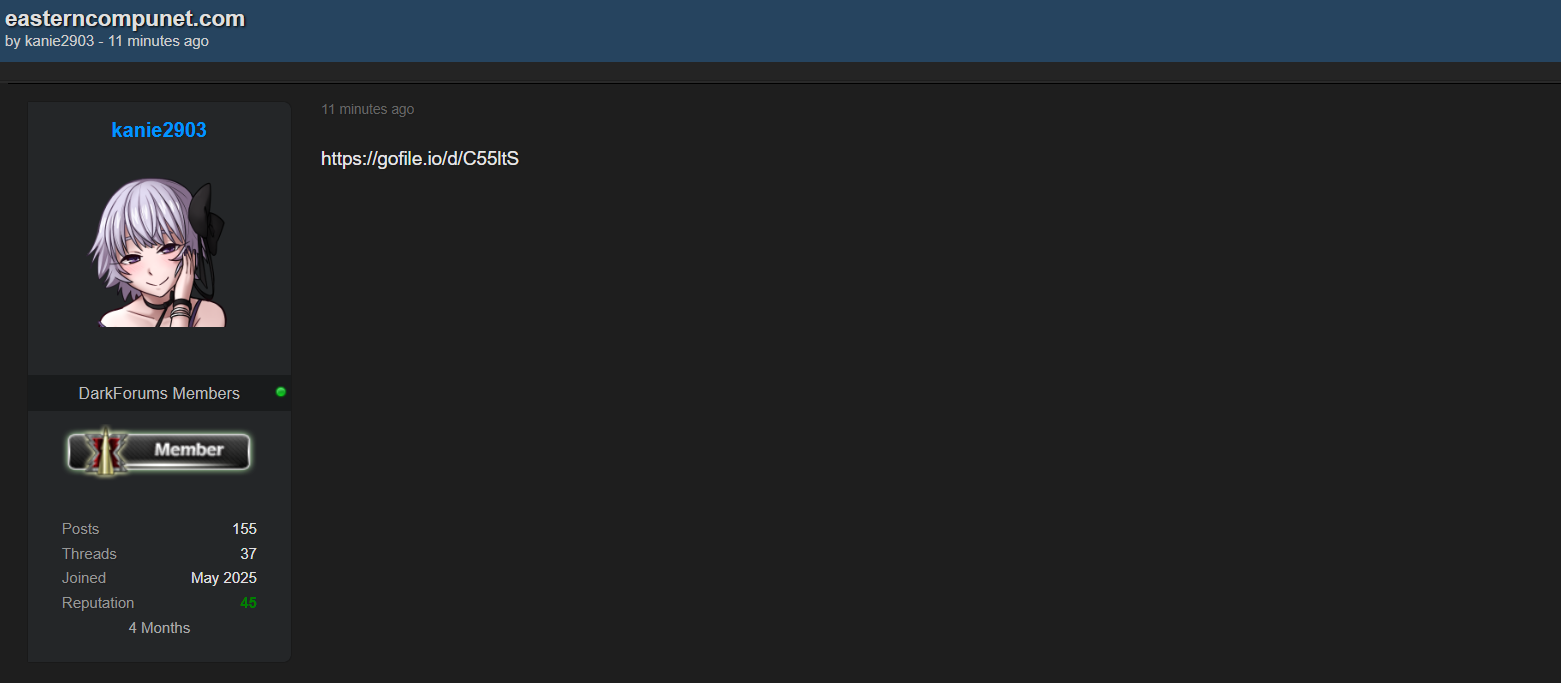The width and height of the screenshot is (1561, 683).
Task: Click the Posts label in user stats
Action: 81,529
